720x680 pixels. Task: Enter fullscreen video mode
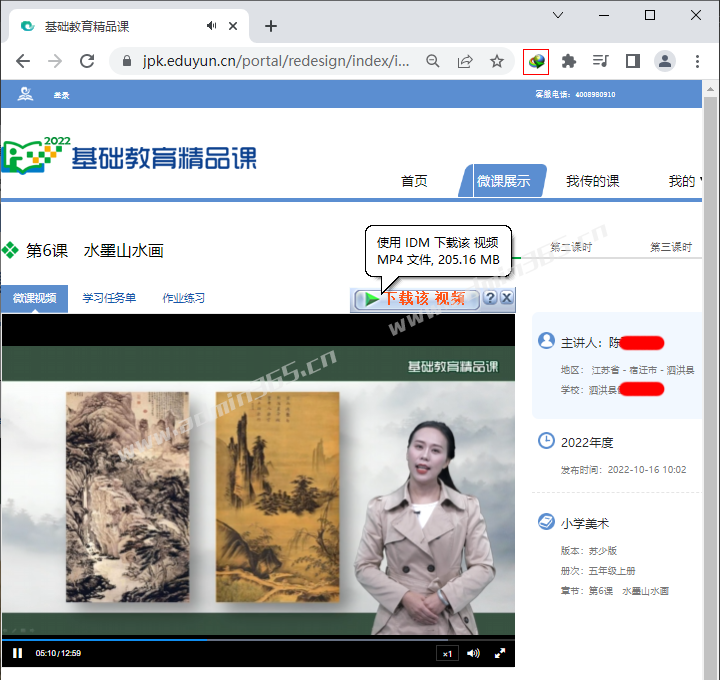coord(500,653)
